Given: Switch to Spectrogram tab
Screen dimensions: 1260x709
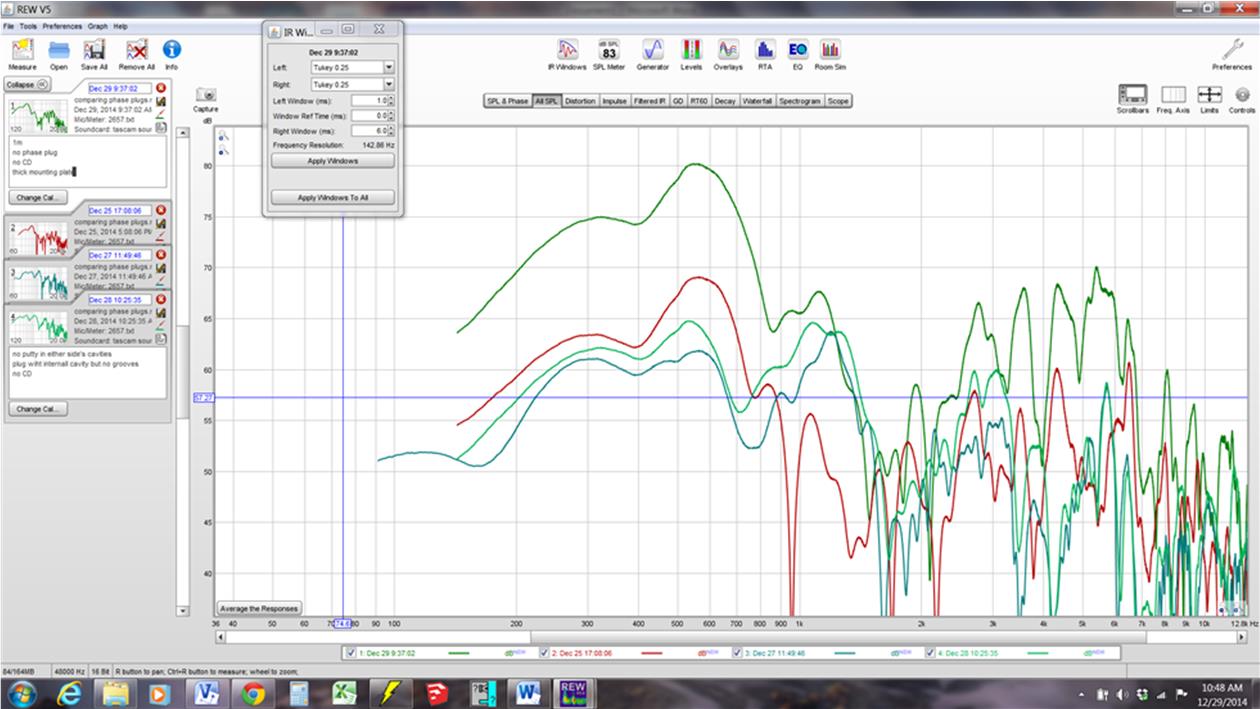Looking at the screenshot, I should click(801, 101).
